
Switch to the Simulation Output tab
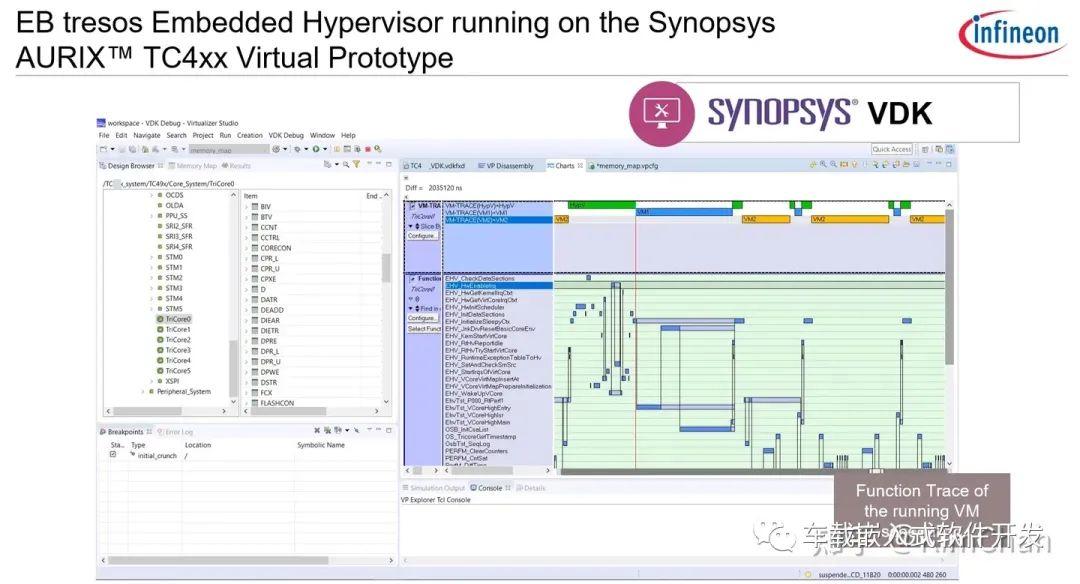(434, 488)
